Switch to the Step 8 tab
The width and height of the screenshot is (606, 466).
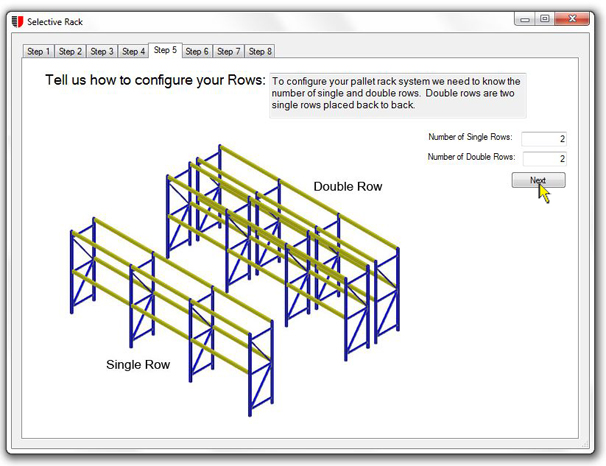tap(260, 51)
